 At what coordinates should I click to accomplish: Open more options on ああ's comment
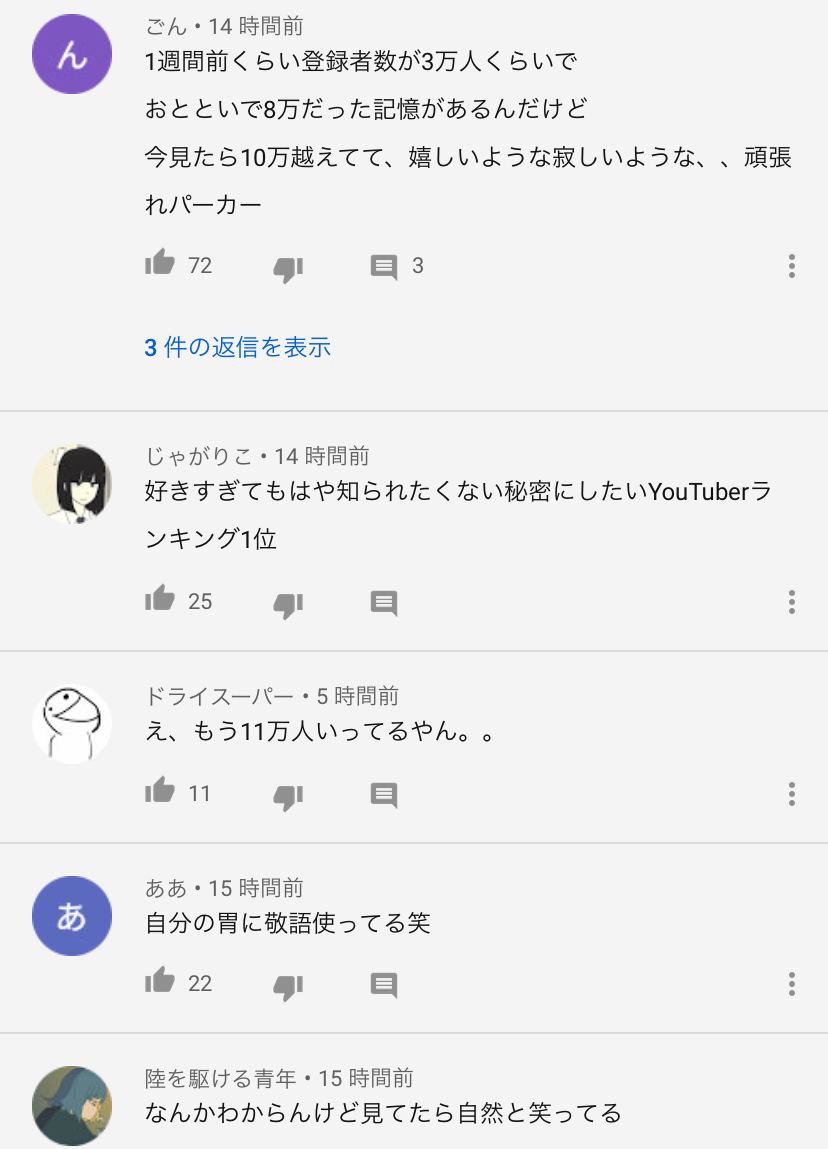pos(791,983)
